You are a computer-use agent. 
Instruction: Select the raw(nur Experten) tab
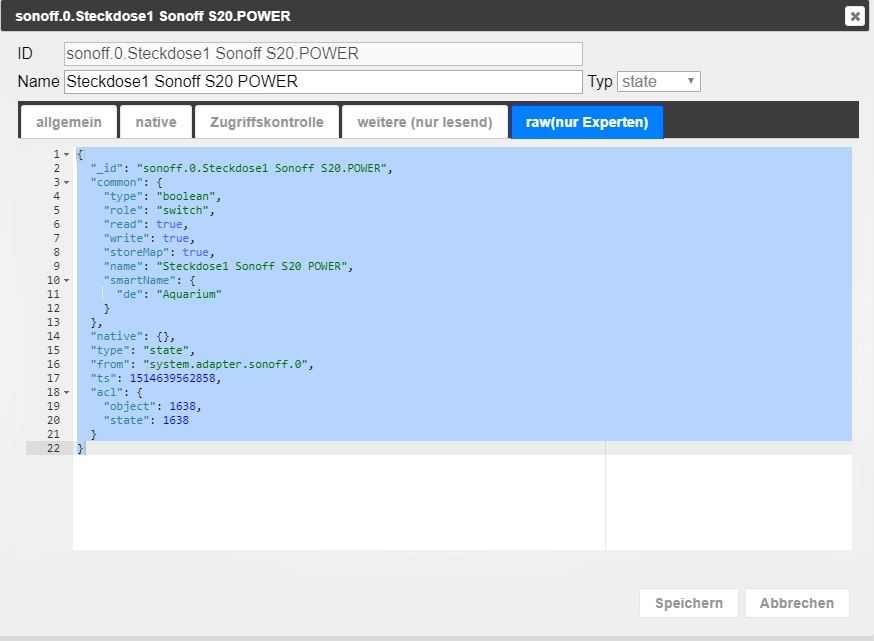click(x=587, y=122)
